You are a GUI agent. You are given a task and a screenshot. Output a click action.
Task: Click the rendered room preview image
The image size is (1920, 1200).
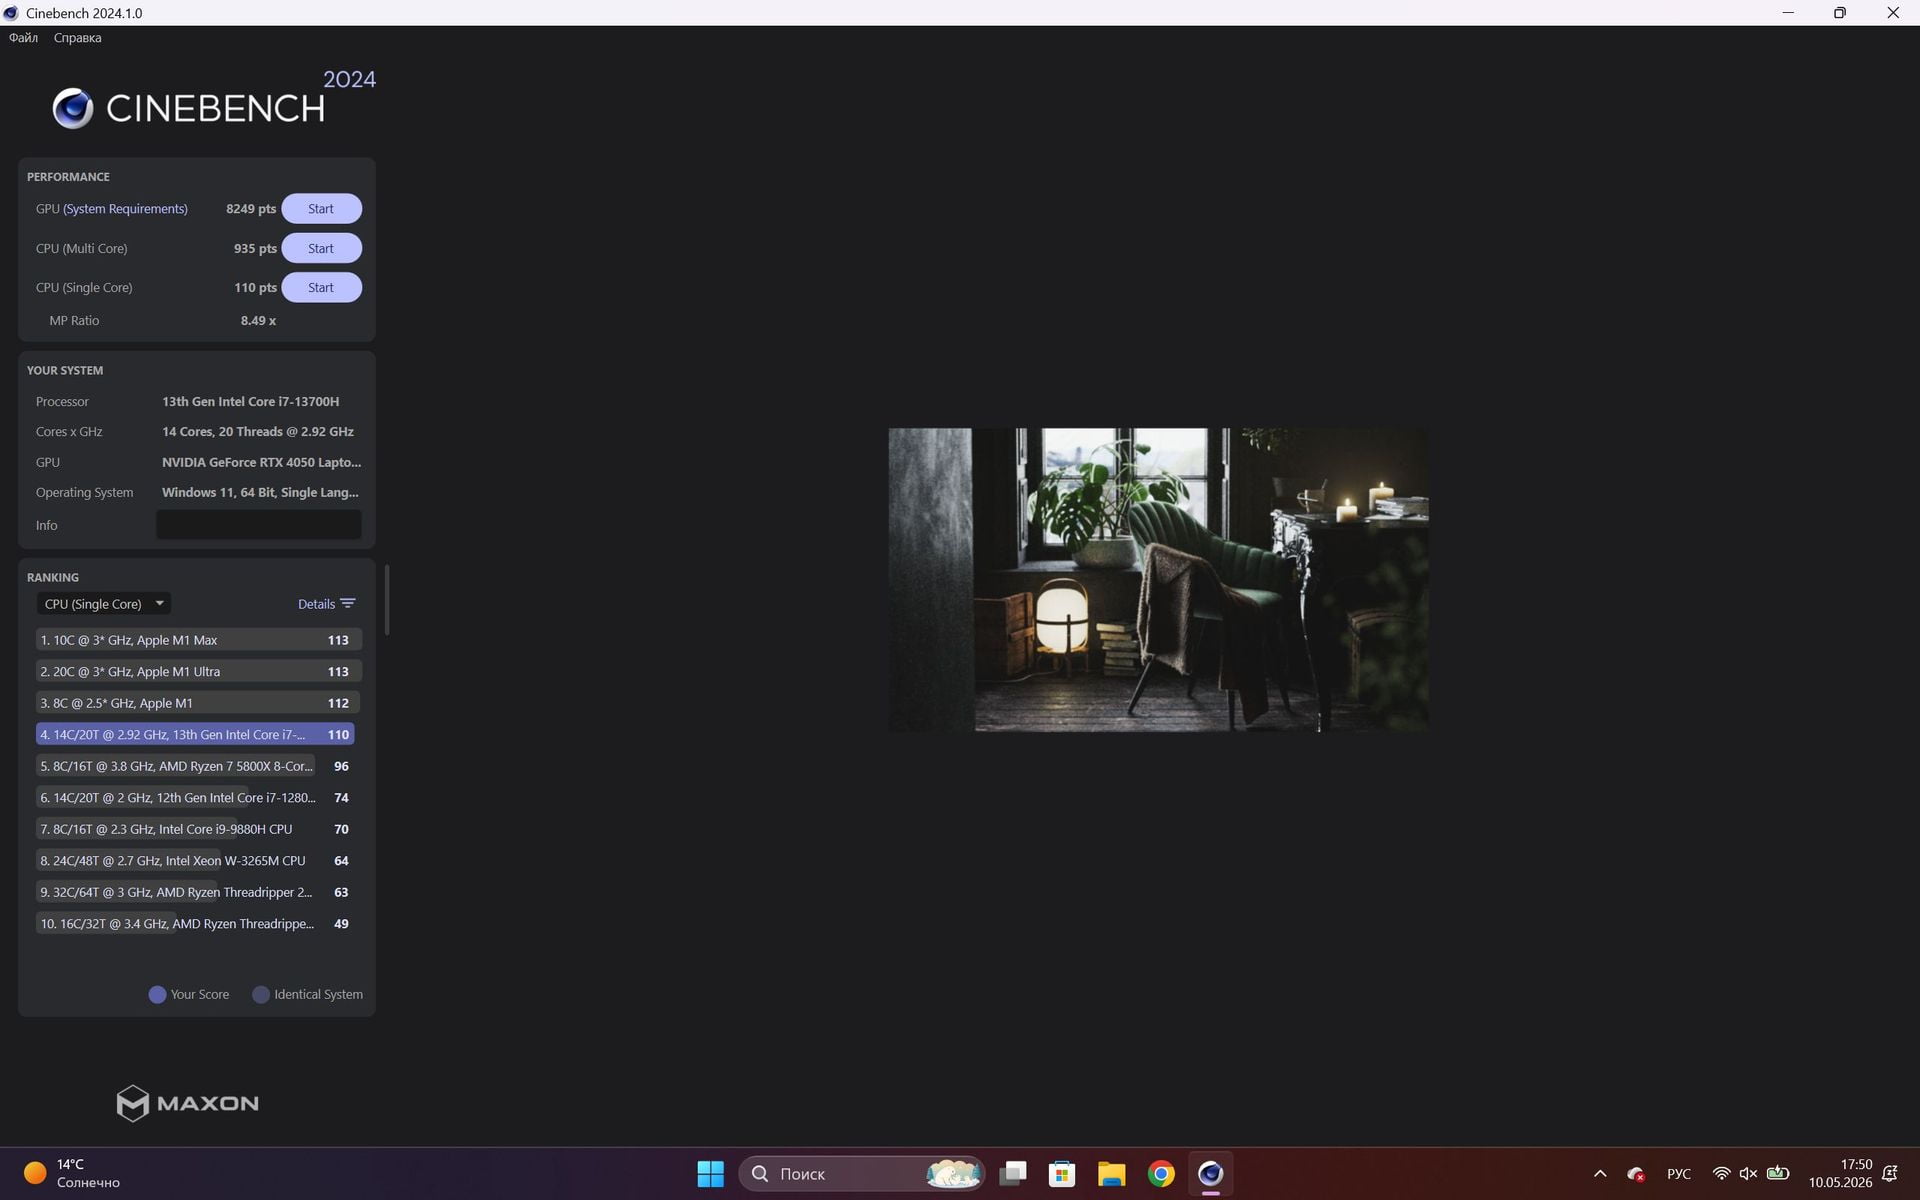[x=1158, y=580]
